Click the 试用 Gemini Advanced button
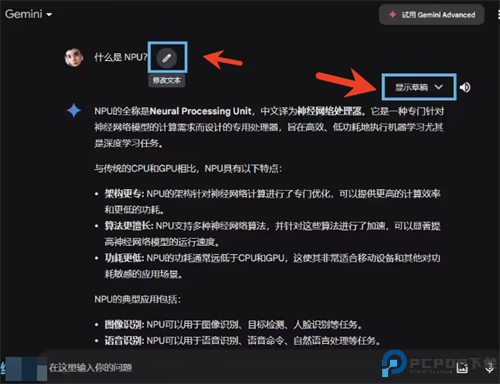The height and width of the screenshot is (384, 500). tap(432, 15)
